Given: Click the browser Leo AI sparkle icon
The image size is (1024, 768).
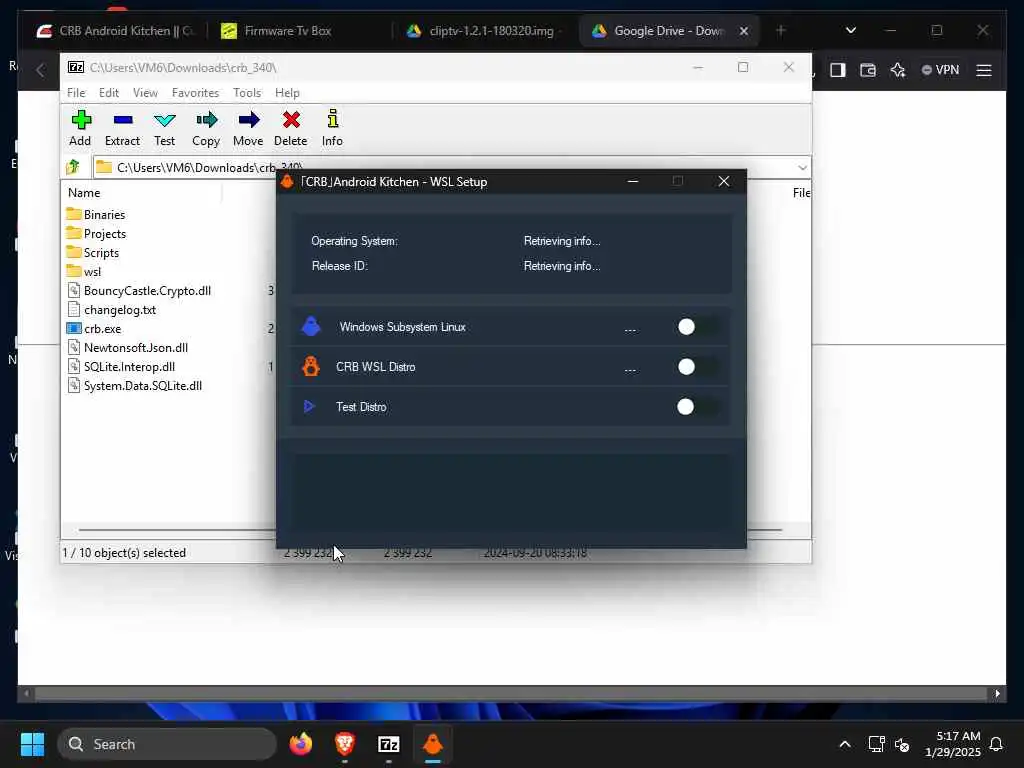Looking at the screenshot, I should pos(899,70).
